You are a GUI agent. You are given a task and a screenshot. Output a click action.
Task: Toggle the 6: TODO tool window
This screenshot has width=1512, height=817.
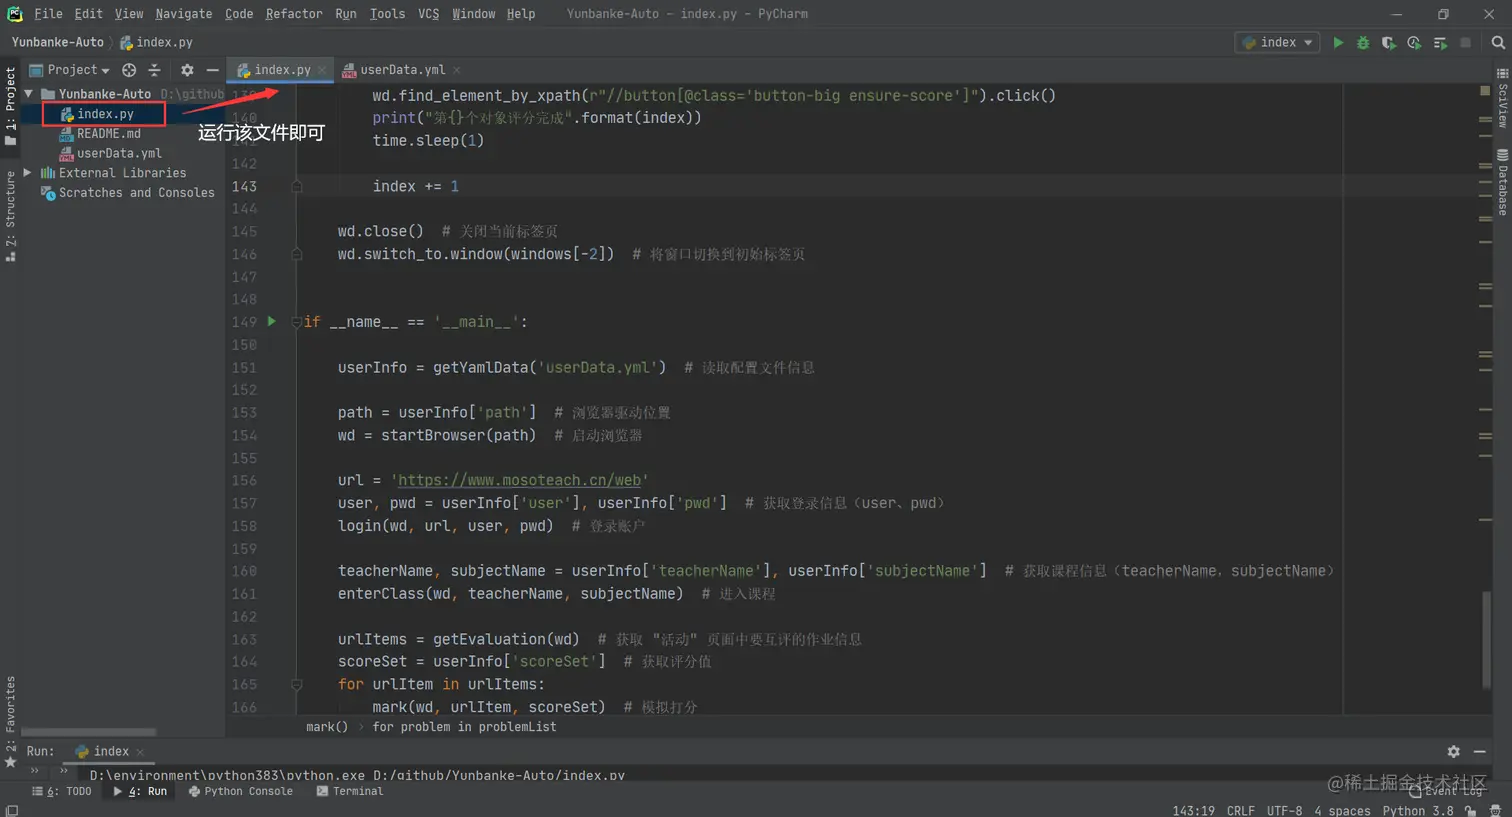click(x=62, y=791)
